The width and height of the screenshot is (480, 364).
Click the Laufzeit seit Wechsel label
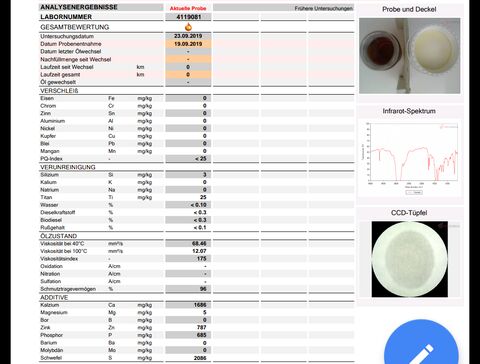pos(67,67)
